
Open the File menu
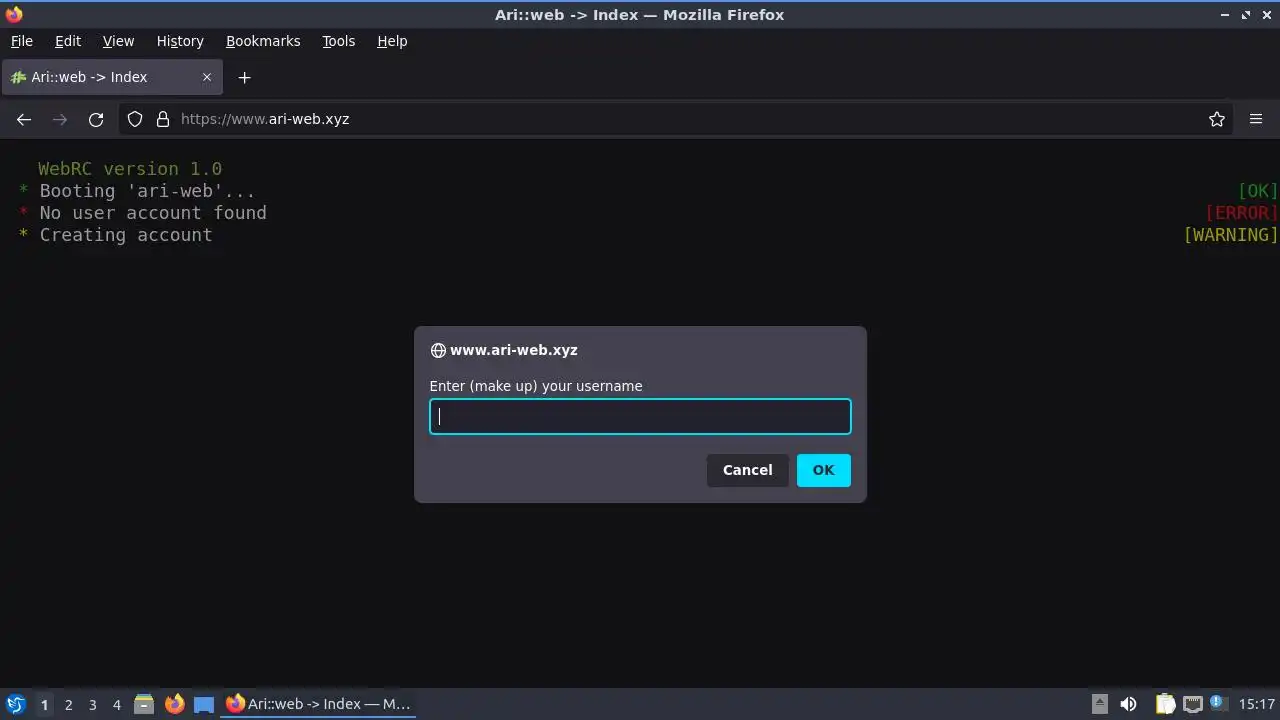point(21,41)
